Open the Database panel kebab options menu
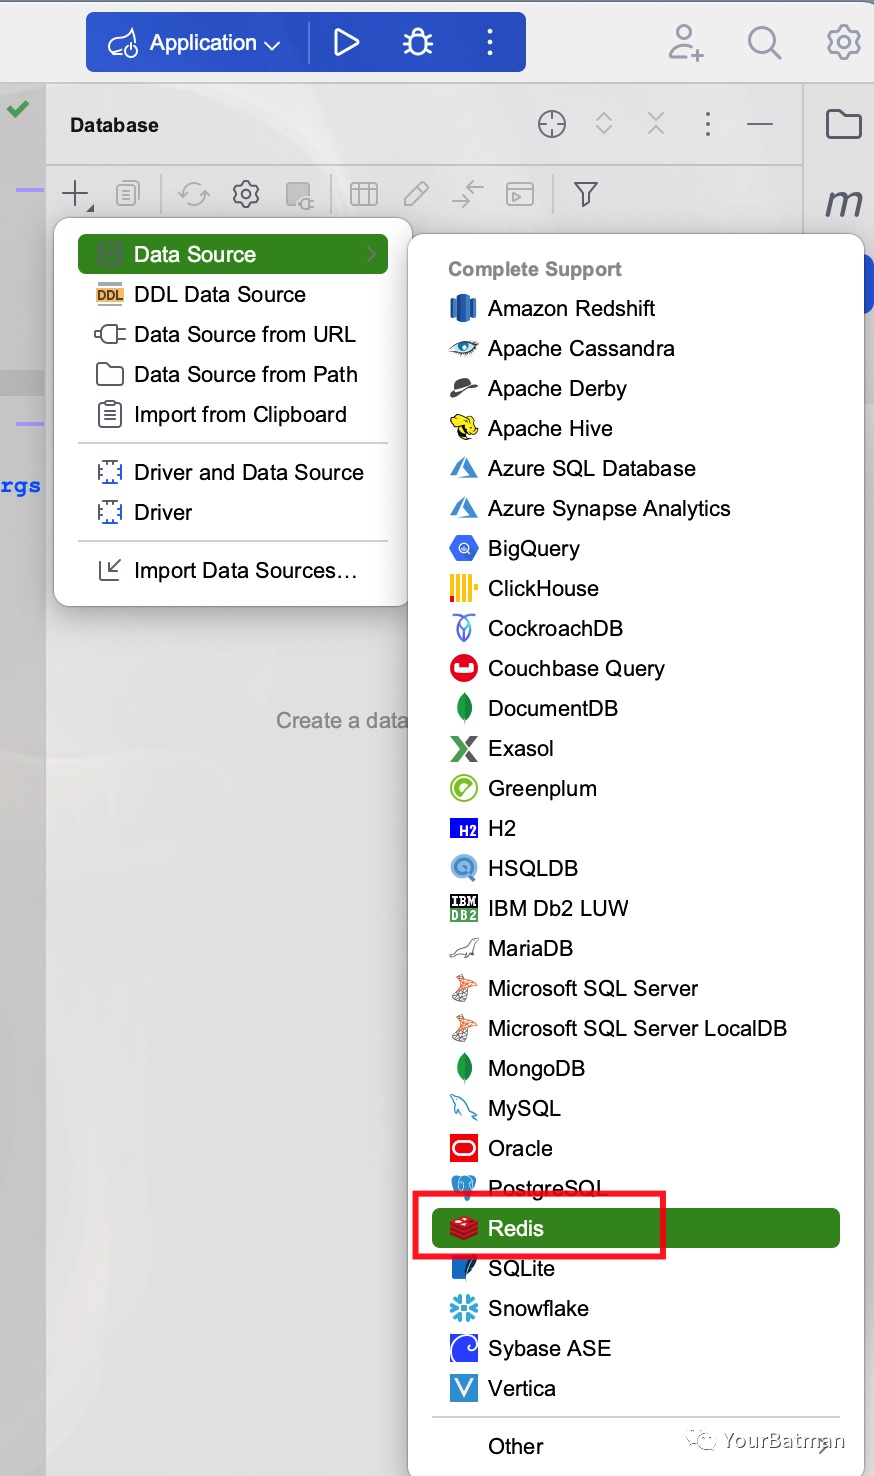874x1476 pixels. pyautogui.click(x=708, y=124)
